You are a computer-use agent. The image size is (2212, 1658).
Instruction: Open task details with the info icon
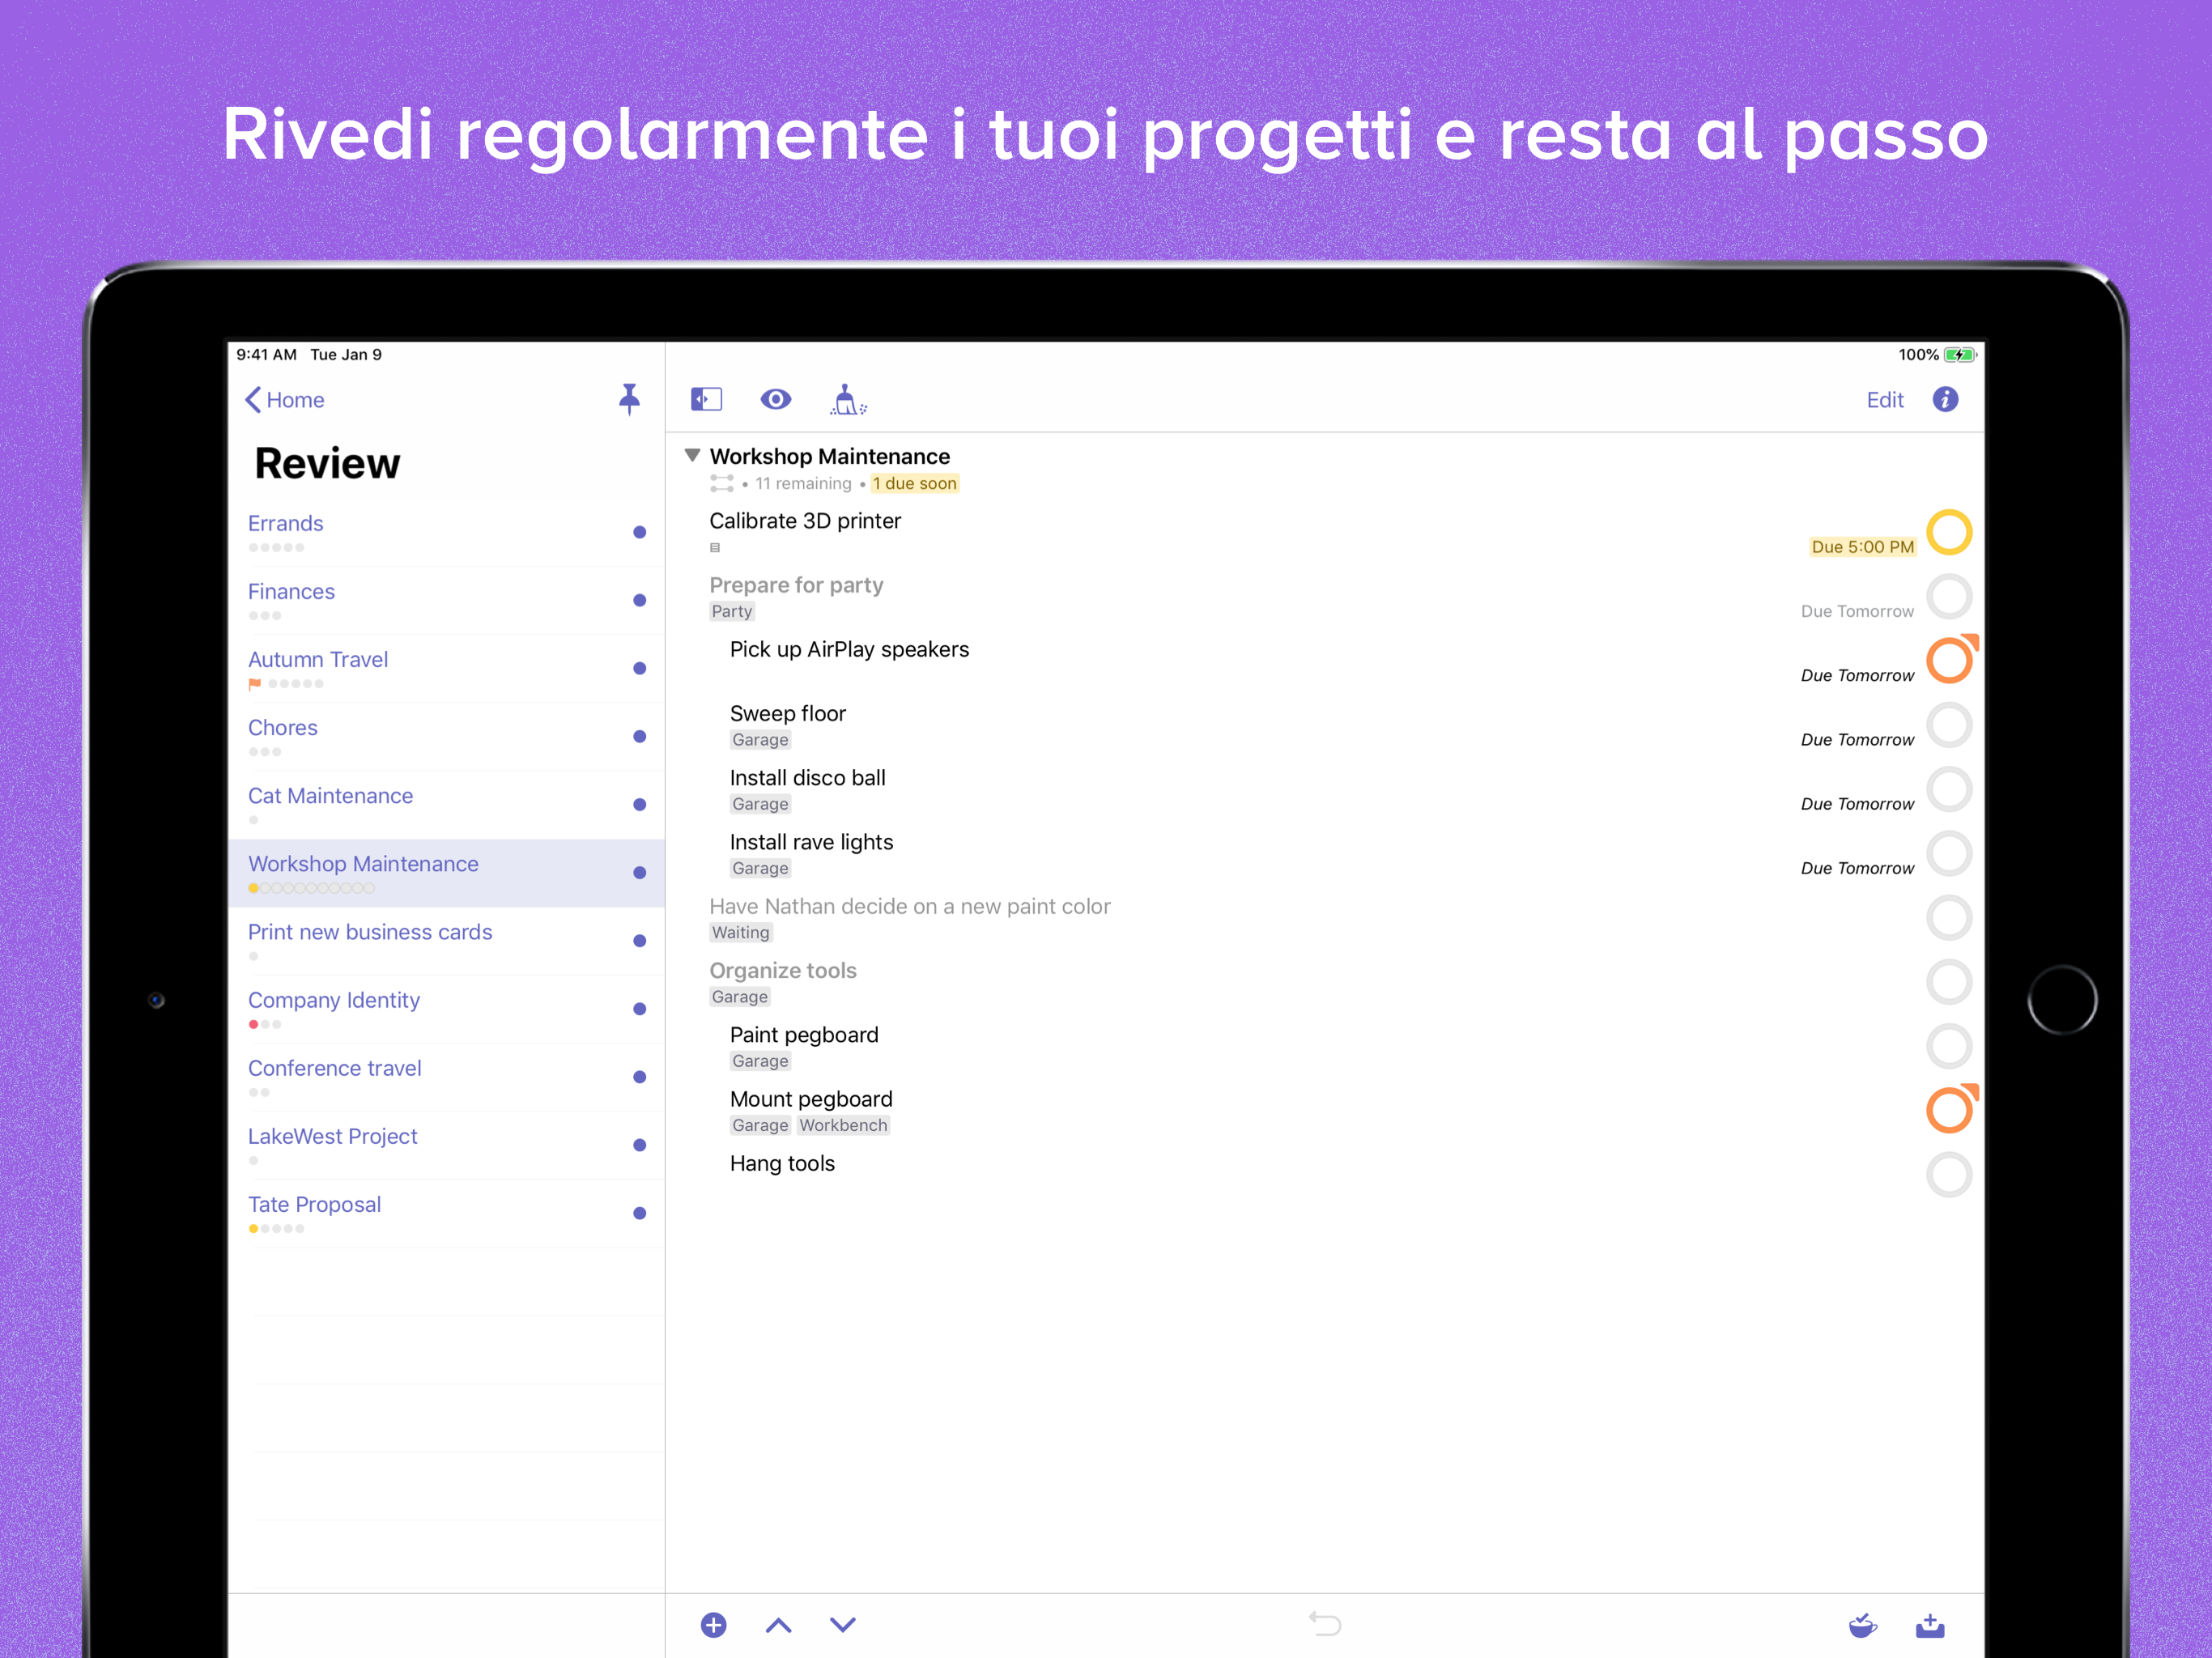(x=1947, y=399)
